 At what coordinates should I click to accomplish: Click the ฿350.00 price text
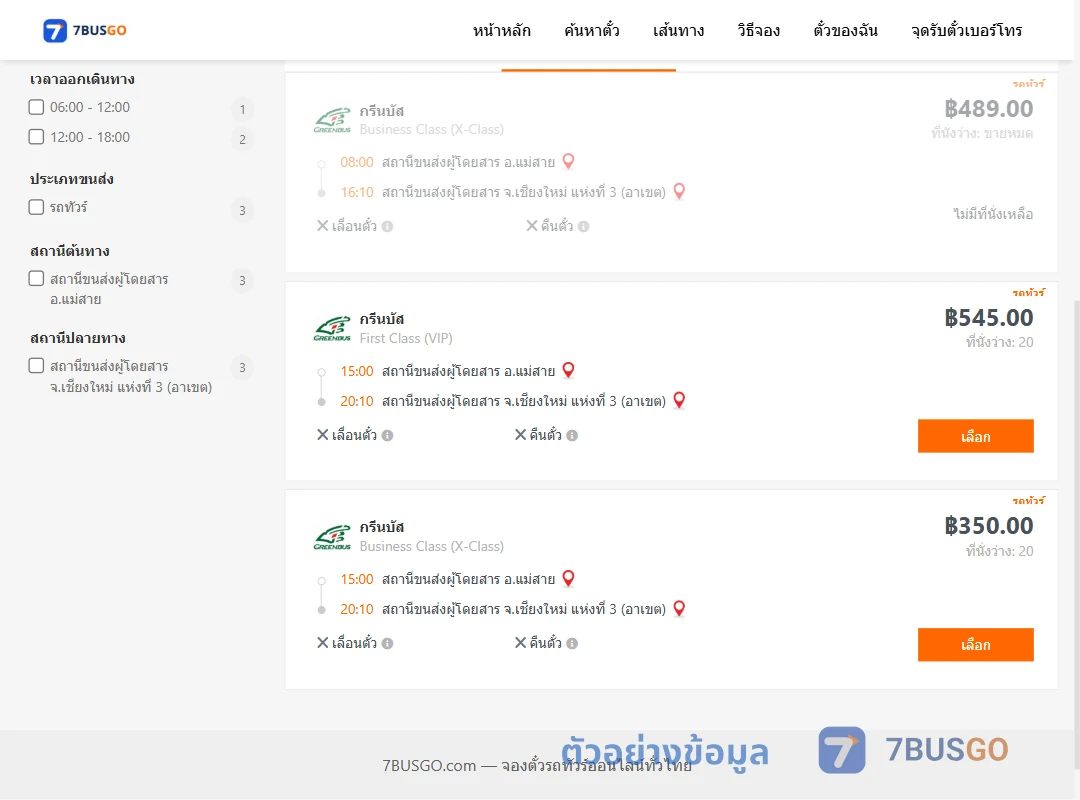[988, 526]
